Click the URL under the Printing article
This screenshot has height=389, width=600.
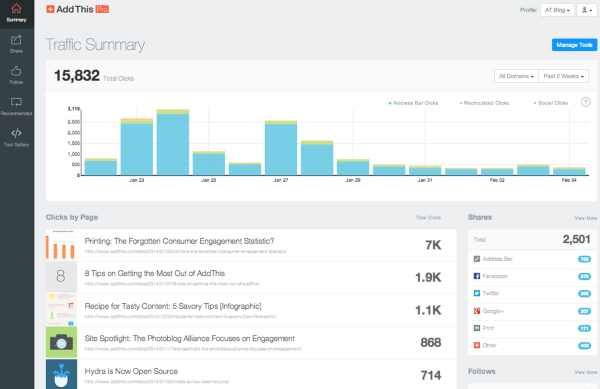pos(186,252)
